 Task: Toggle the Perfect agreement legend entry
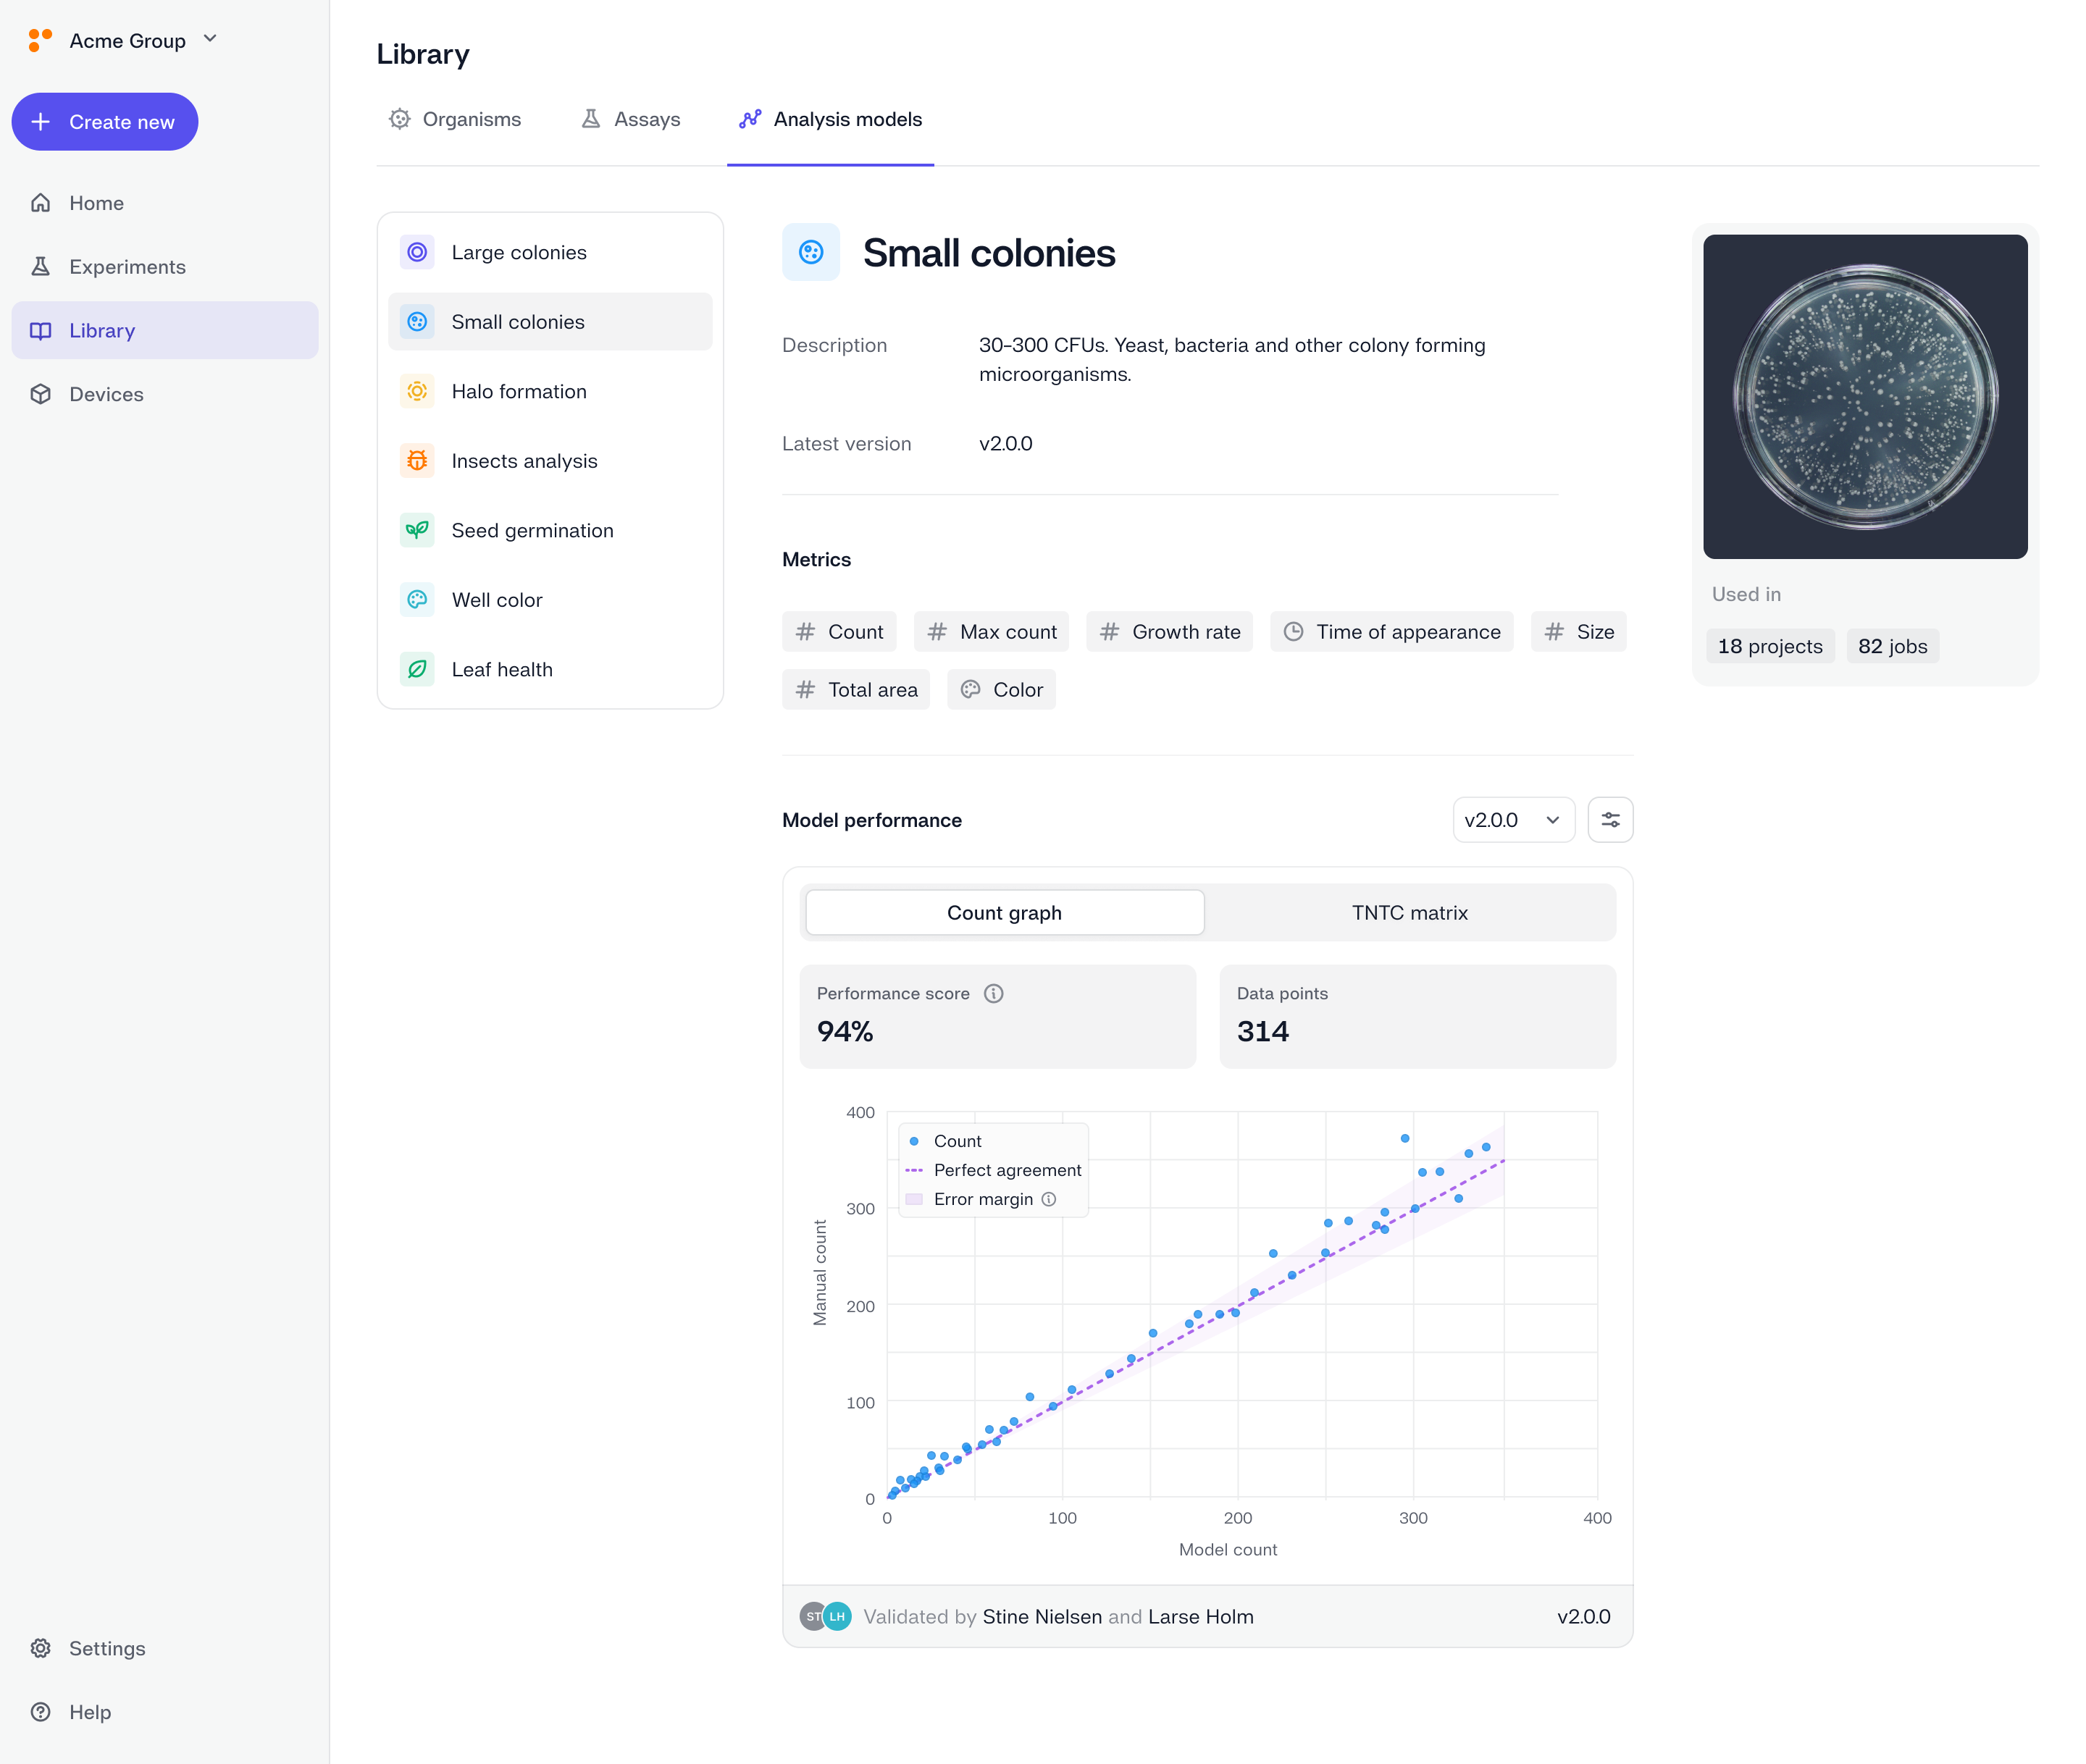993,1170
